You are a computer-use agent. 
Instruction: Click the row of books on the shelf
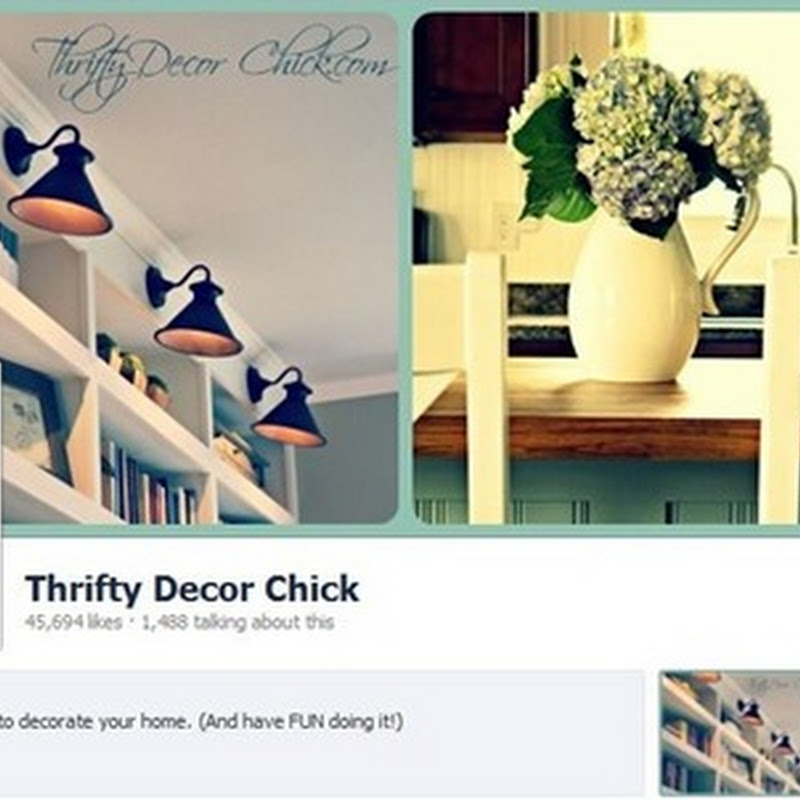pyautogui.click(x=149, y=486)
